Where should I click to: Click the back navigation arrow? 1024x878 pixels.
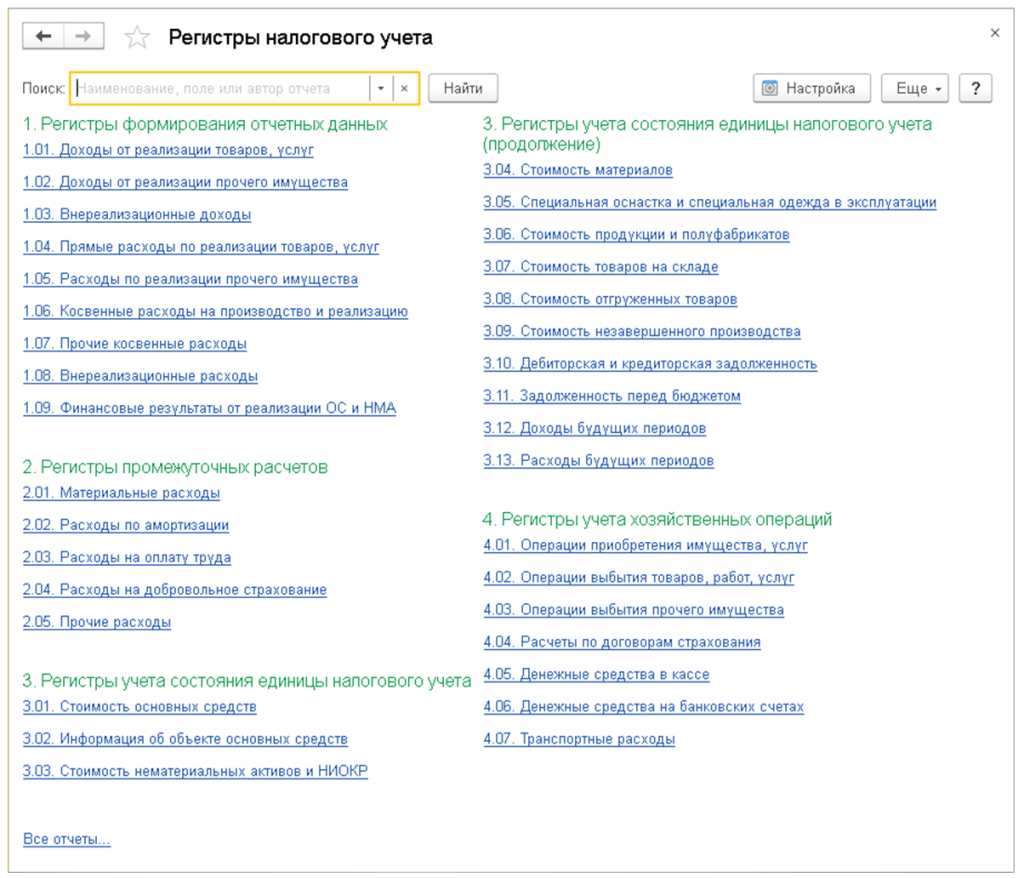click(43, 37)
